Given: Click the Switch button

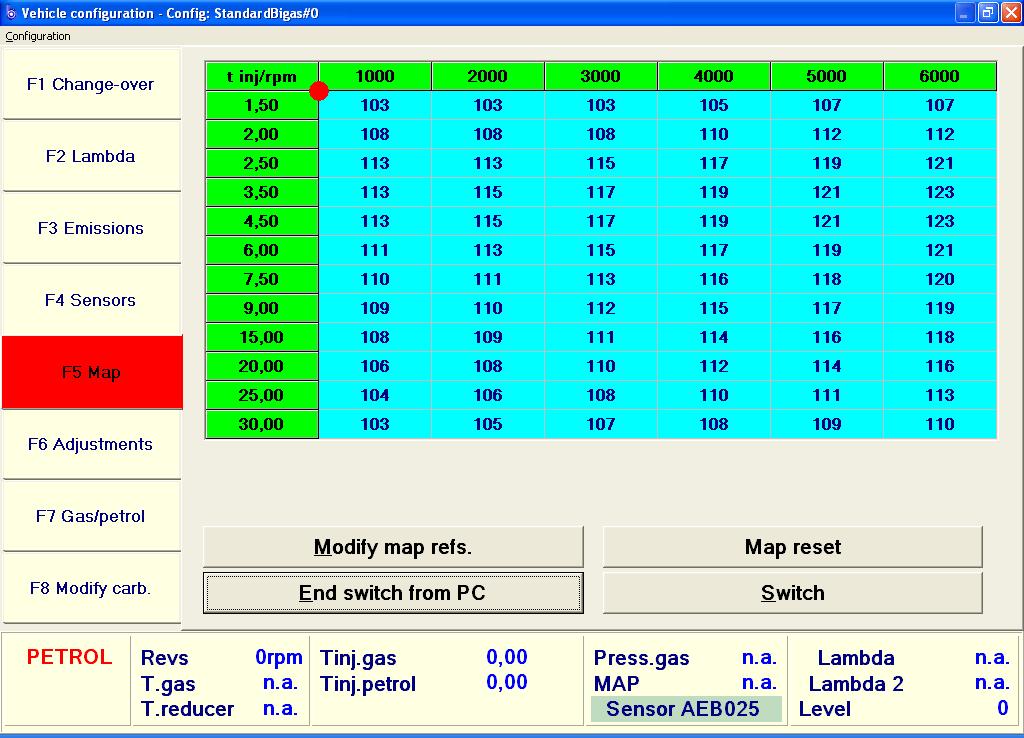Looking at the screenshot, I should (x=792, y=593).
